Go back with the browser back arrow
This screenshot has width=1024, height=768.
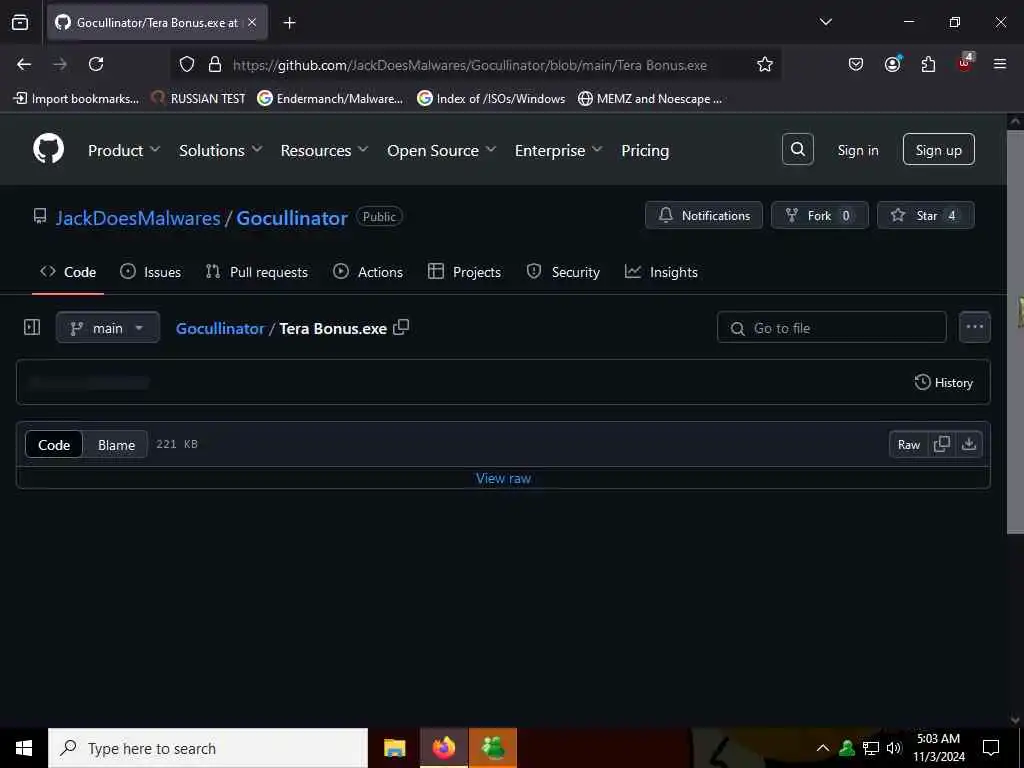coord(24,64)
